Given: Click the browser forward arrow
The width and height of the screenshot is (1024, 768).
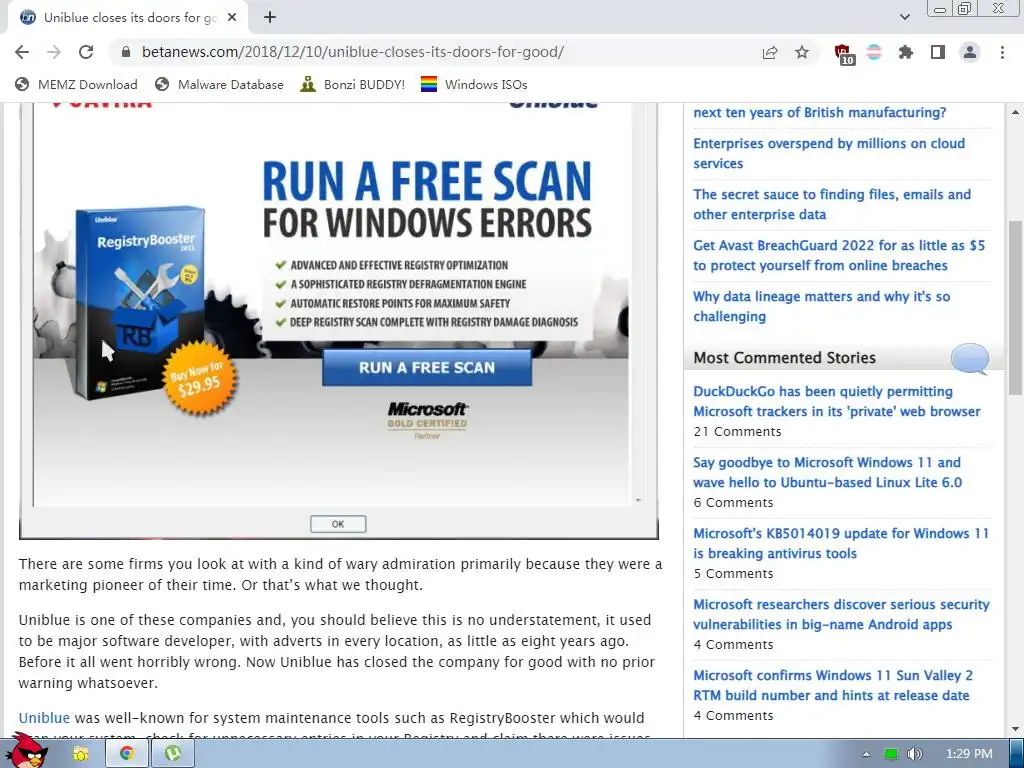Looking at the screenshot, I should [54, 52].
